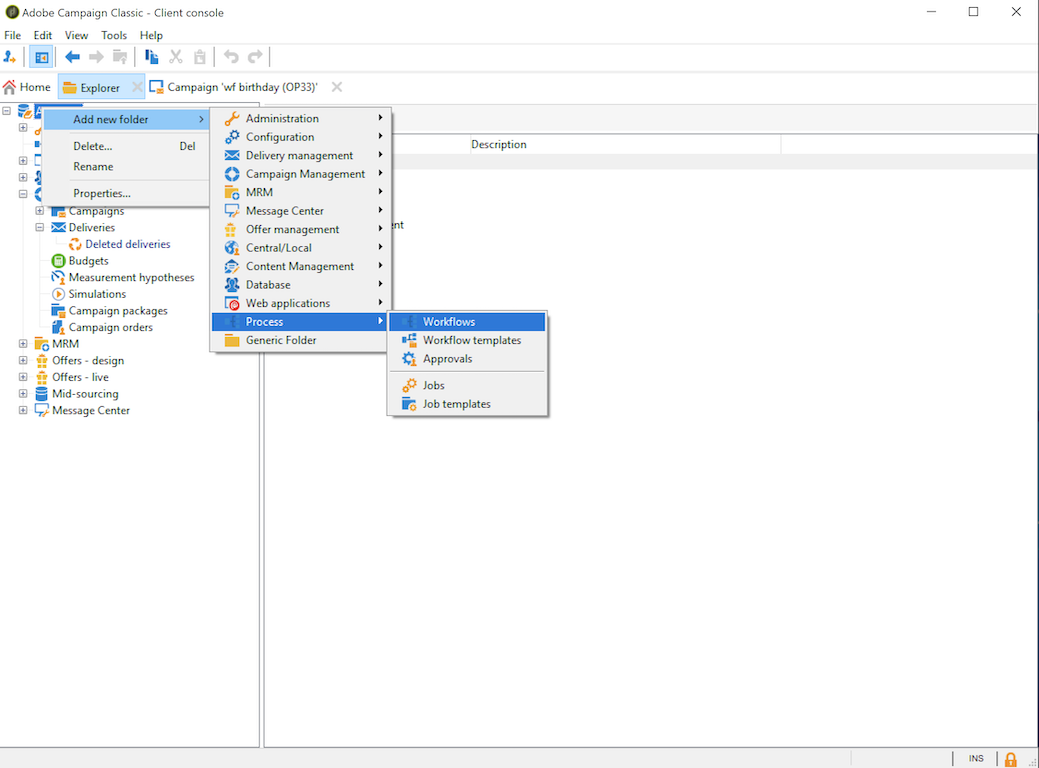
Task: Select Deleted deliveries tree item
Action: [127, 245]
